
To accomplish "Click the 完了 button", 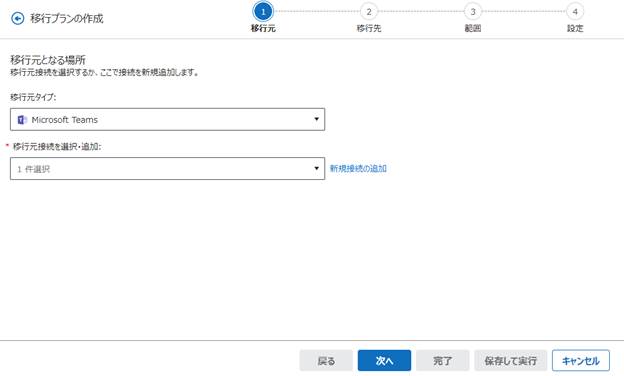I will click(x=443, y=360).
